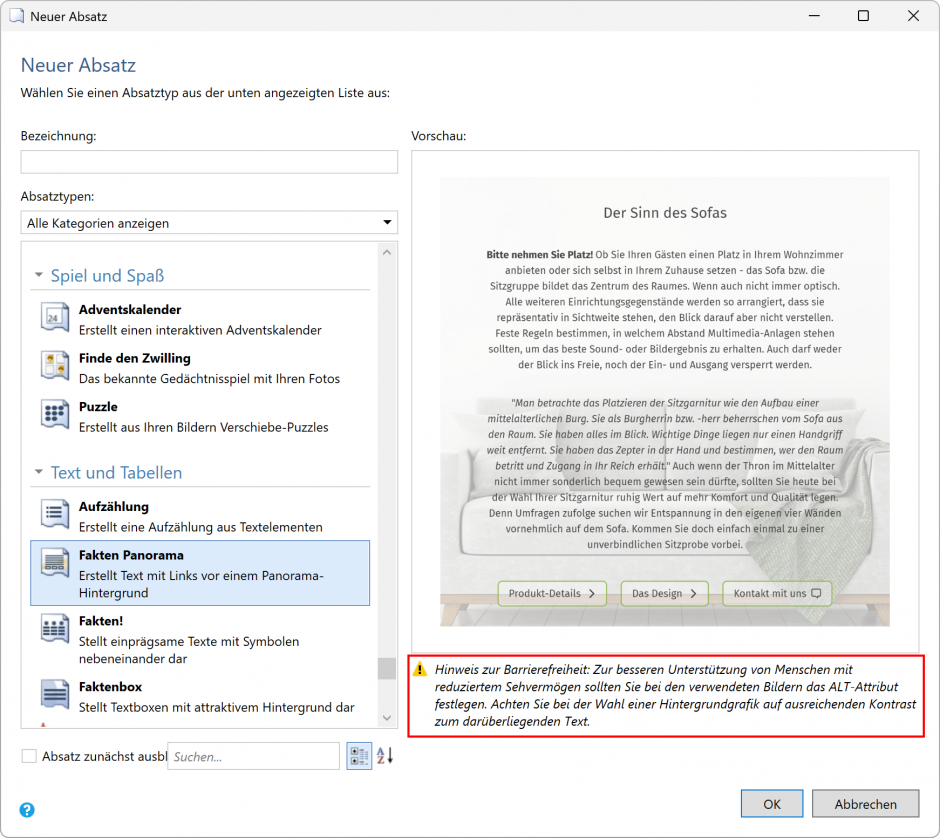Click the Fakten! paragraph icon
Viewport: 940px width, 838px height.
coord(54,629)
